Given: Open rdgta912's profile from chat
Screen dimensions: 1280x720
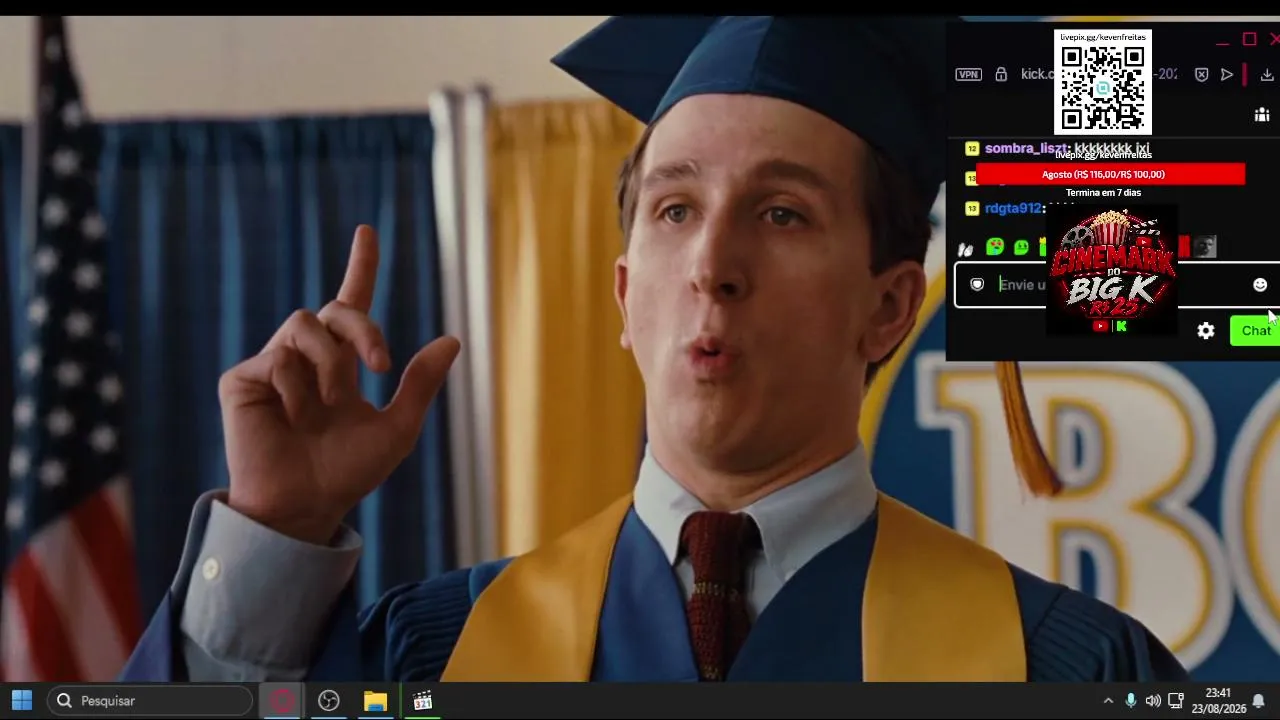Looking at the screenshot, I should (1013, 208).
